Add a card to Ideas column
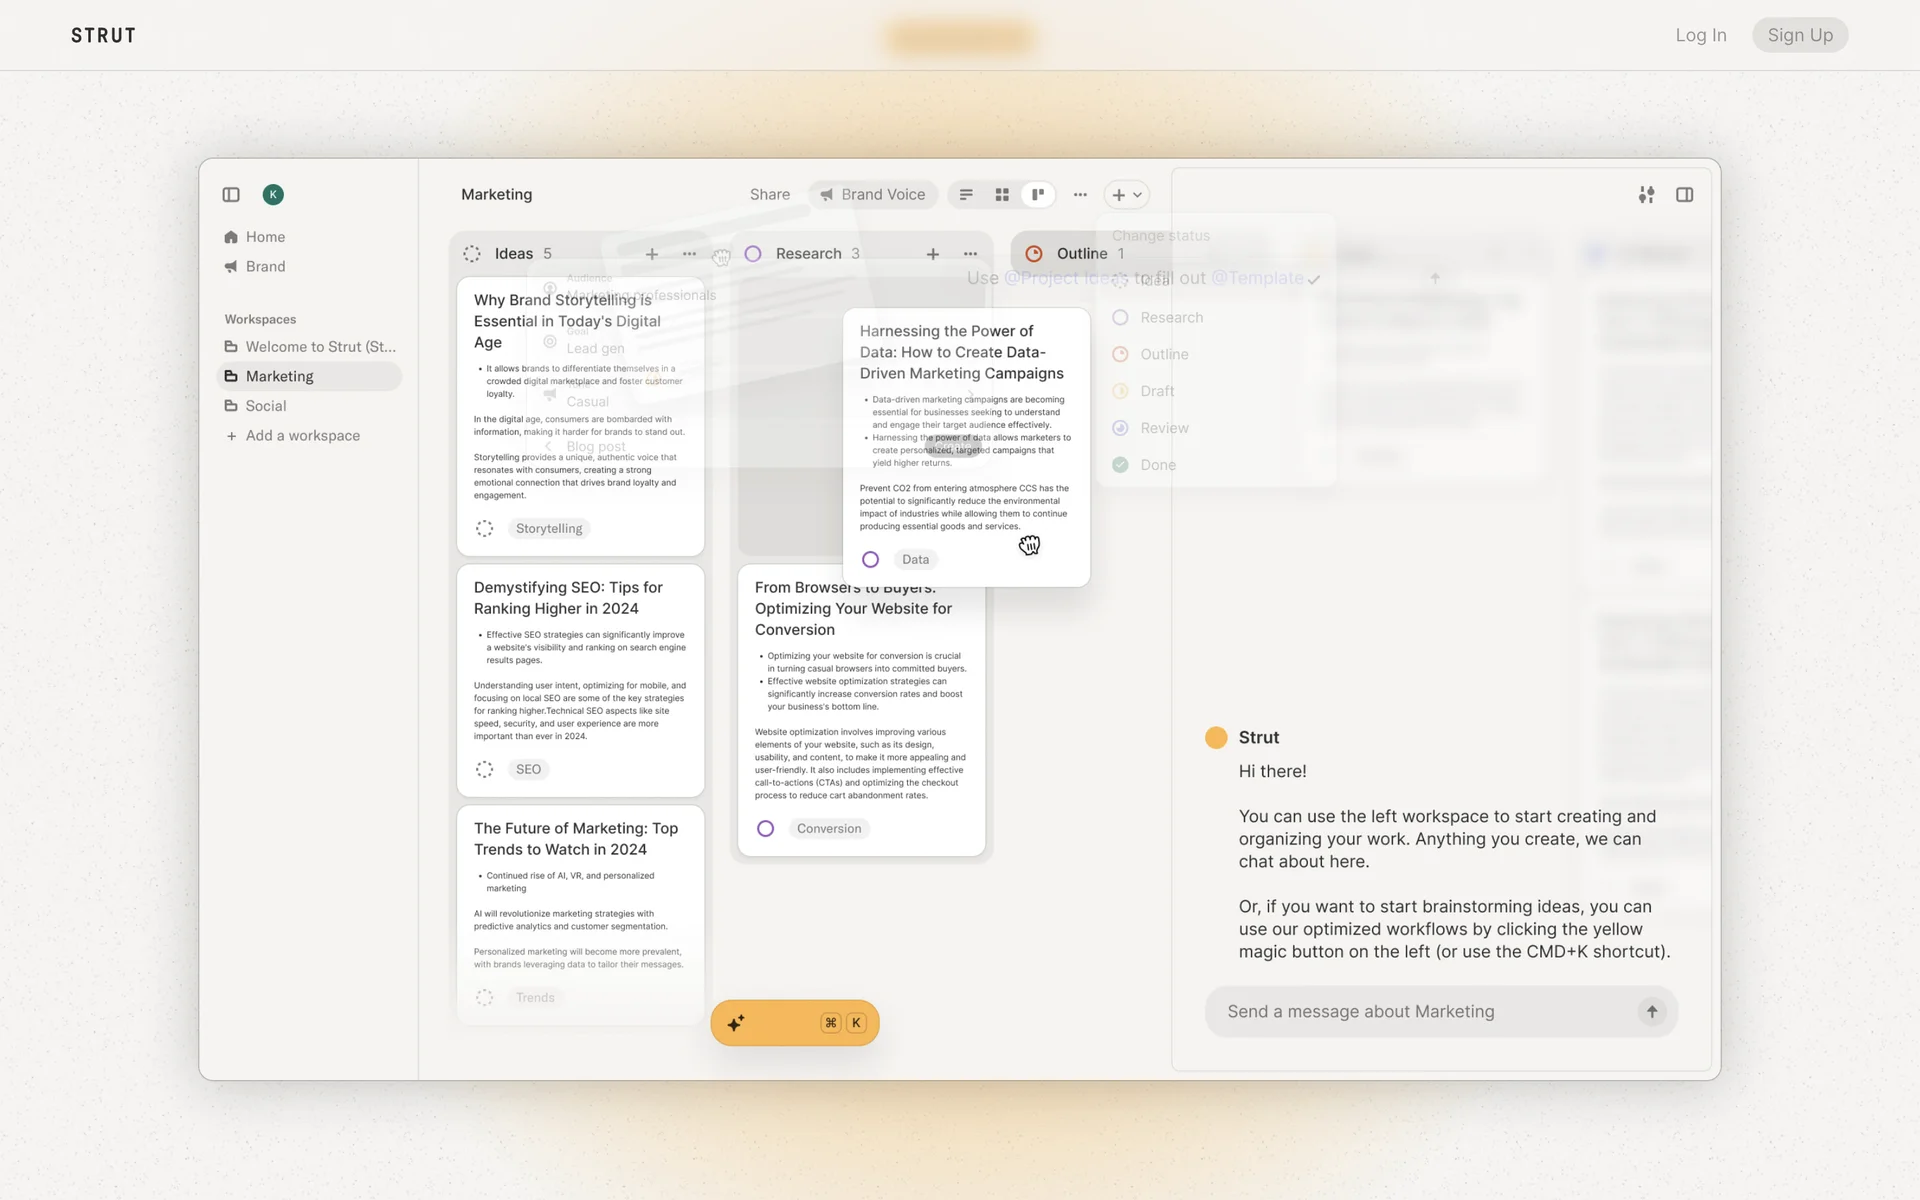The width and height of the screenshot is (1920, 1200). click(652, 254)
